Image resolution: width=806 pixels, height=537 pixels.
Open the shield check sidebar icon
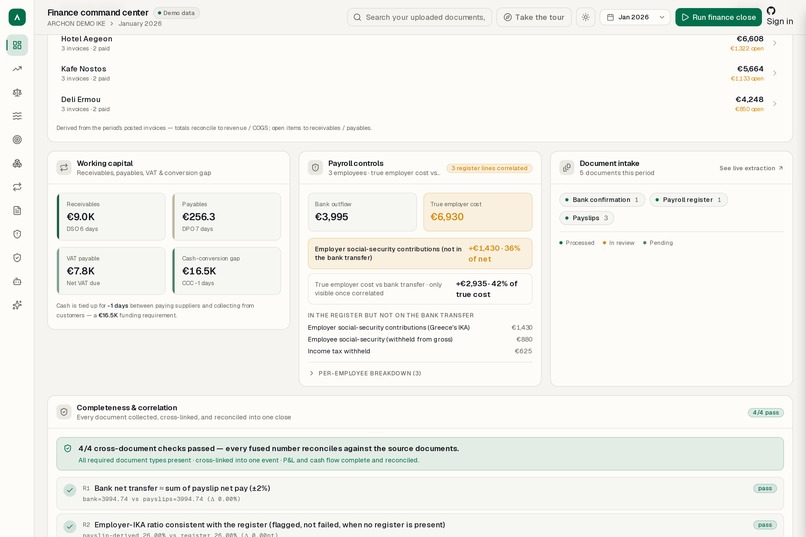pyautogui.click(x=17, y=258)
